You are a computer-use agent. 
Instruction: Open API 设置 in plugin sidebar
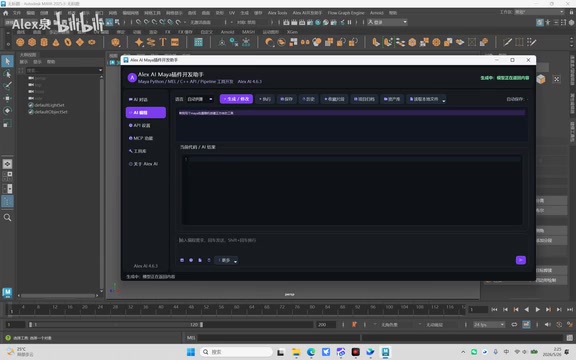point(146,125)
